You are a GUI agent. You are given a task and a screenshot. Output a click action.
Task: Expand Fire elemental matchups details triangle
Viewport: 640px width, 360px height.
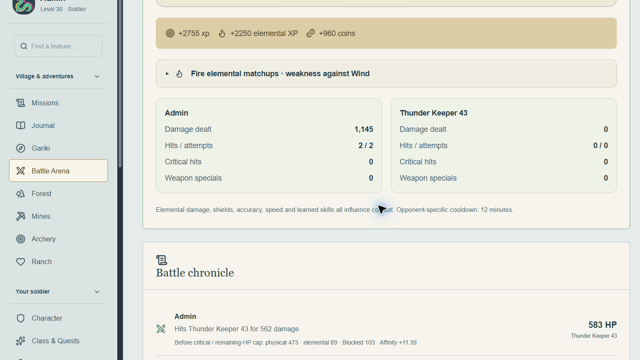[x=167, y=74]
